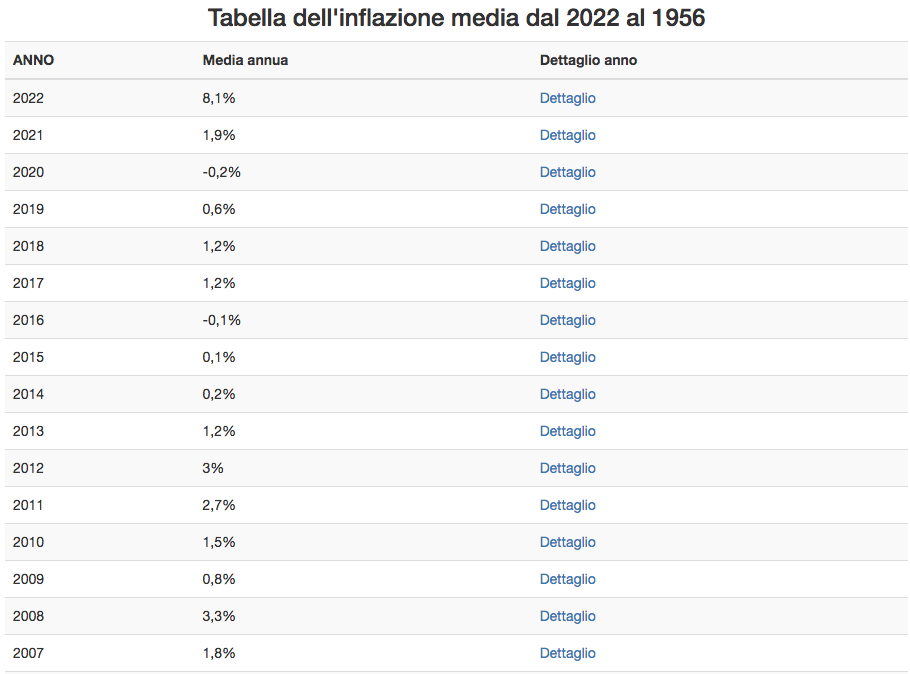
Task: Select Dettaglio for year 2010
Action: [x=568, y=542]
